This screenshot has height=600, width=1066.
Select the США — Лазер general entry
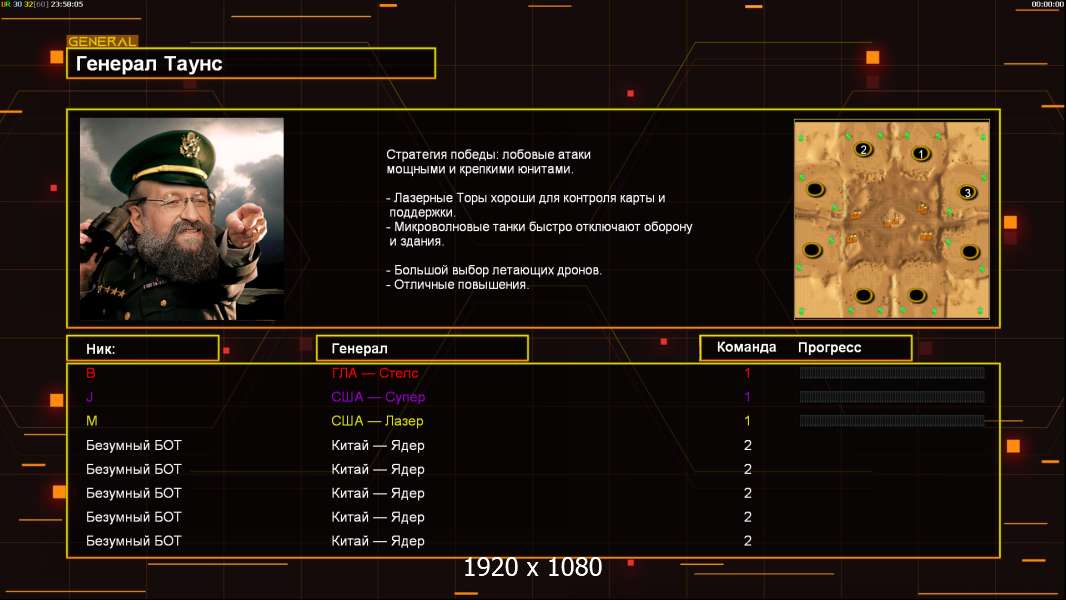(x=377, y=421)
